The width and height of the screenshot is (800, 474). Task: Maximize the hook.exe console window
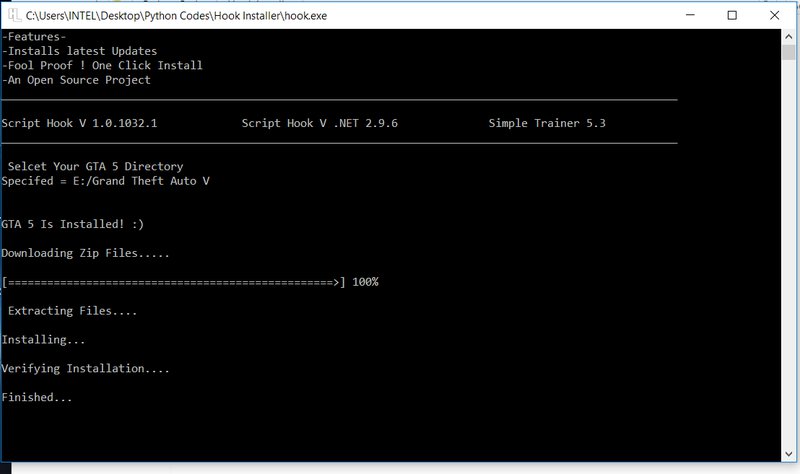click(732, 16)
